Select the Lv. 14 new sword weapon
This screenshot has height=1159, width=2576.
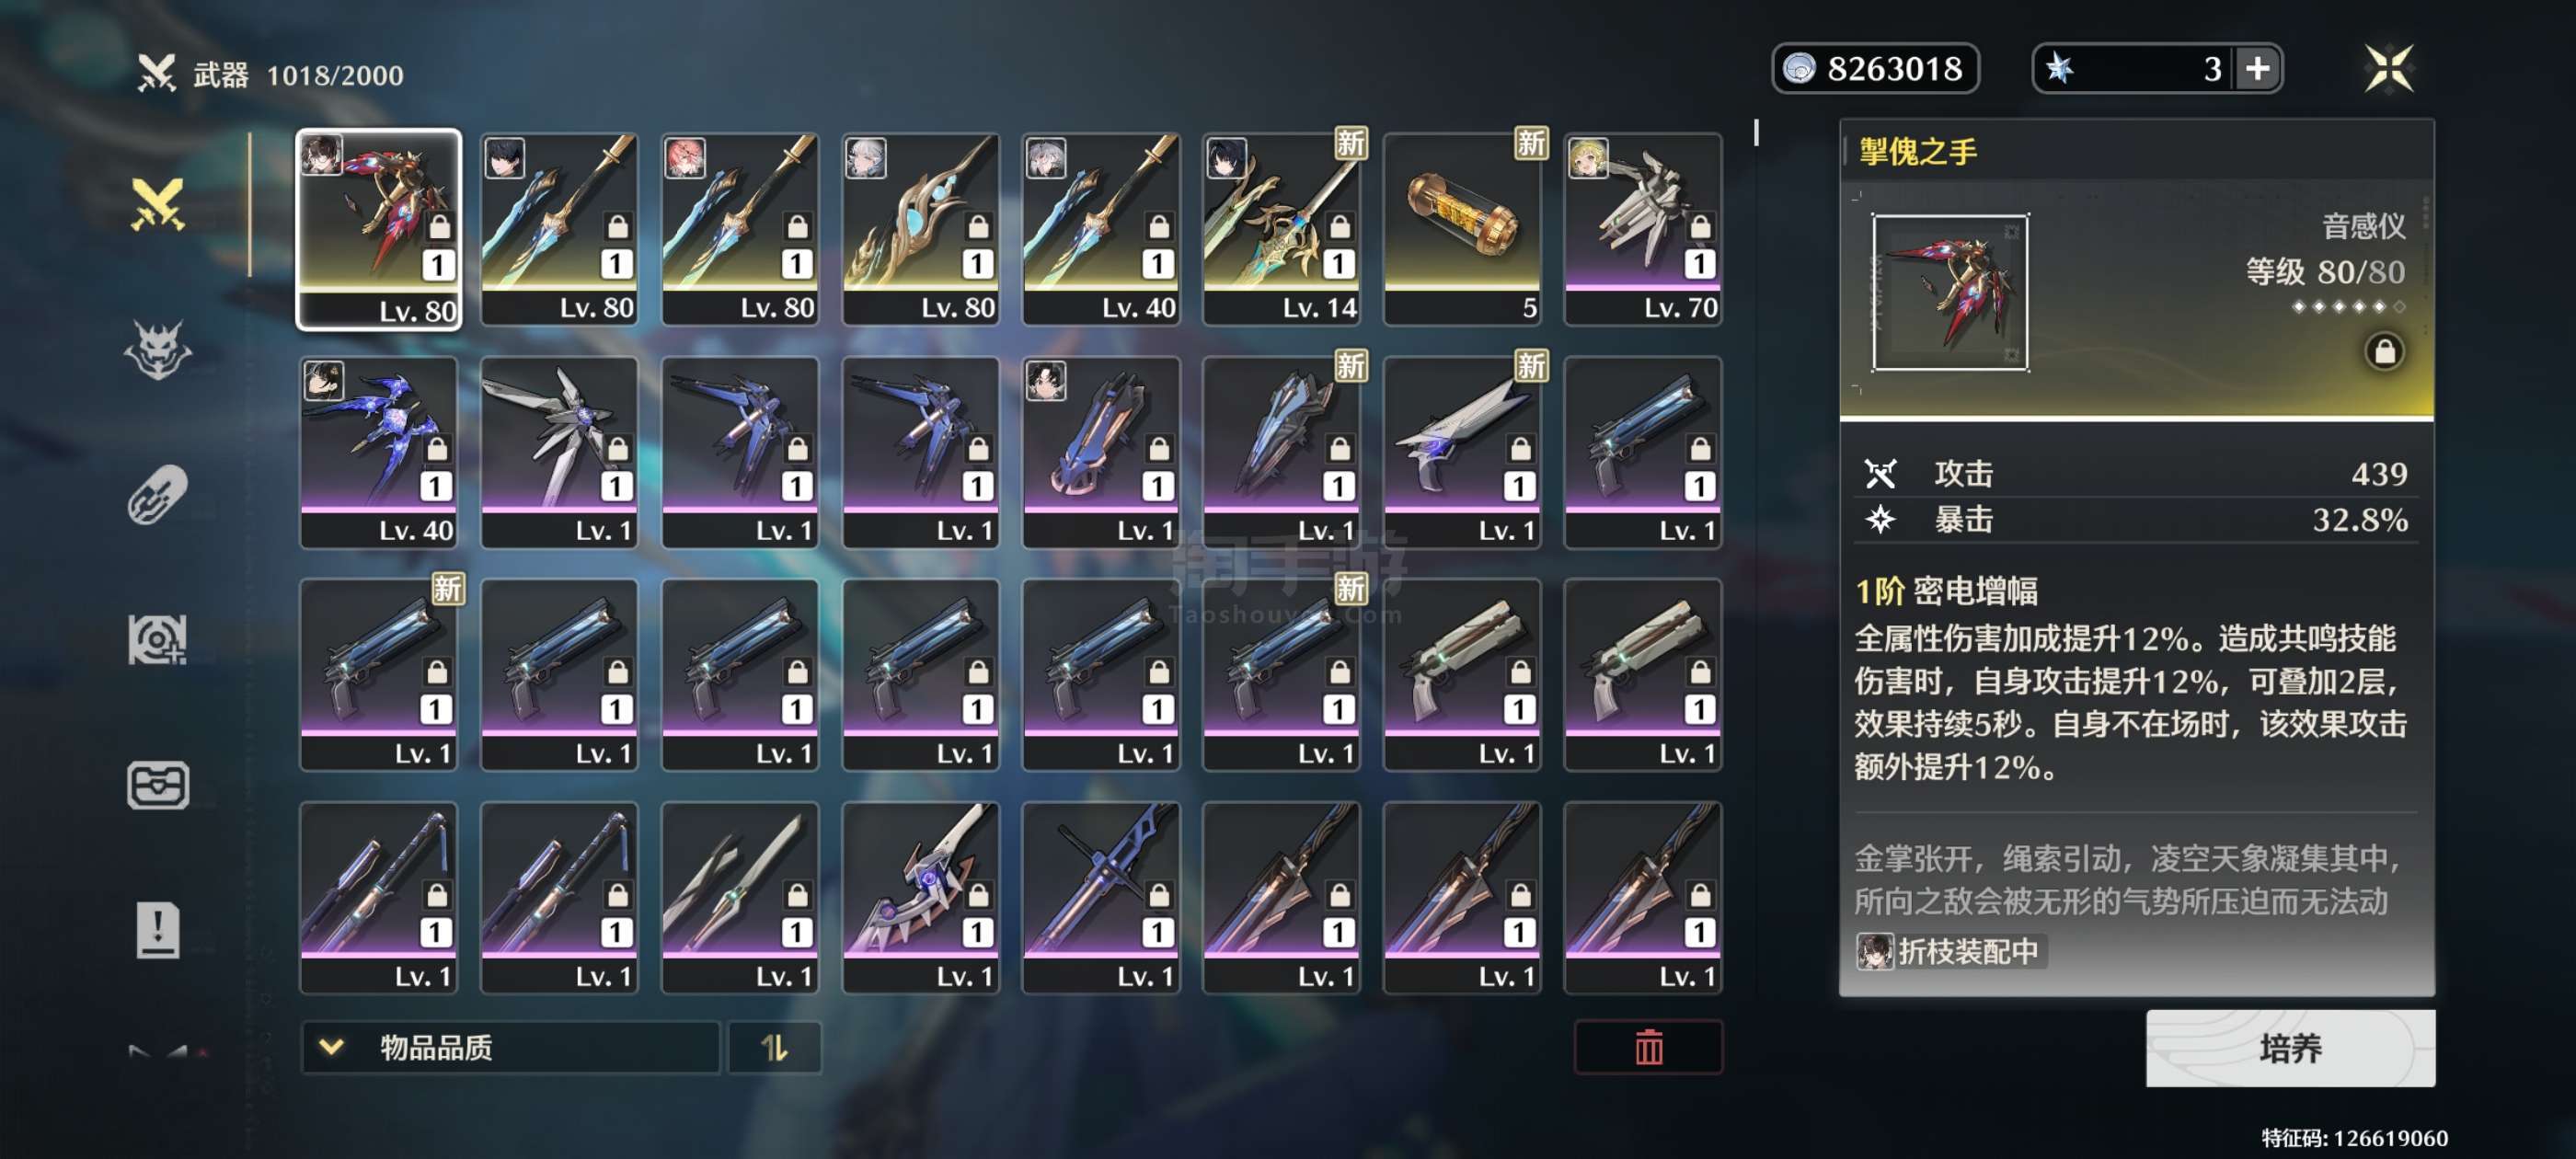click(1281, 229)
